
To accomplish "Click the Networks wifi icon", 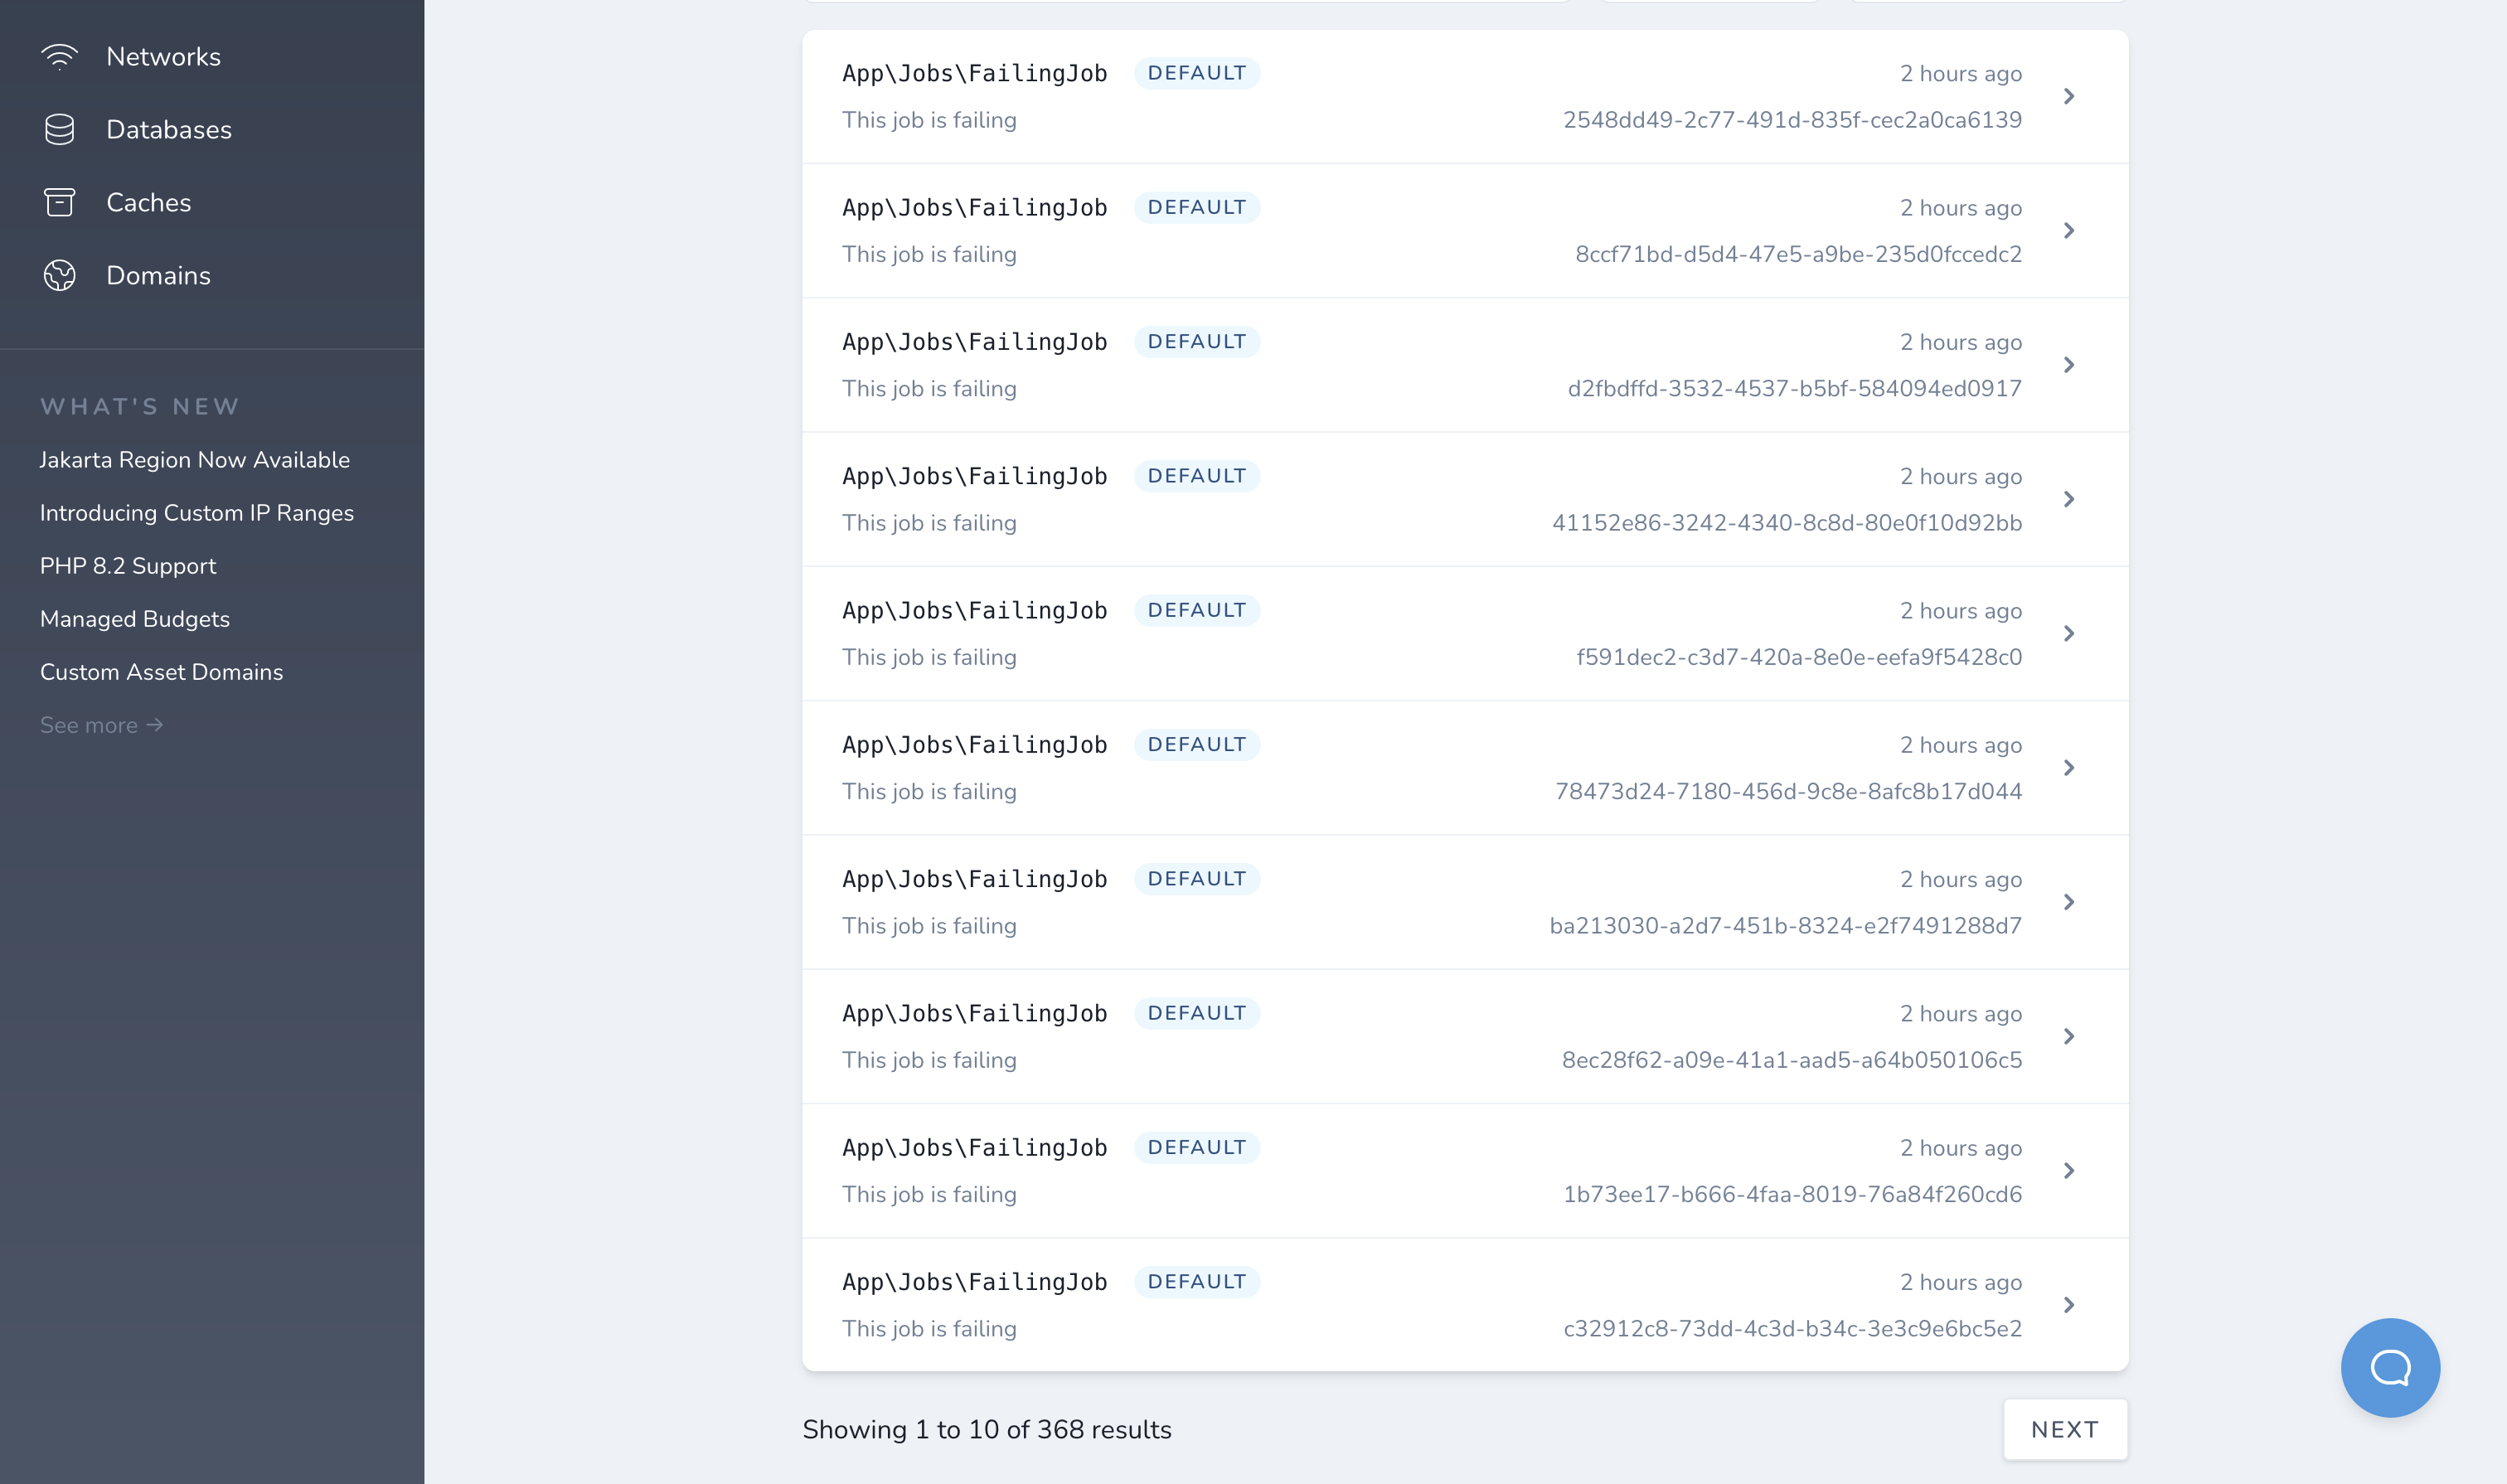I will [60, 57].
